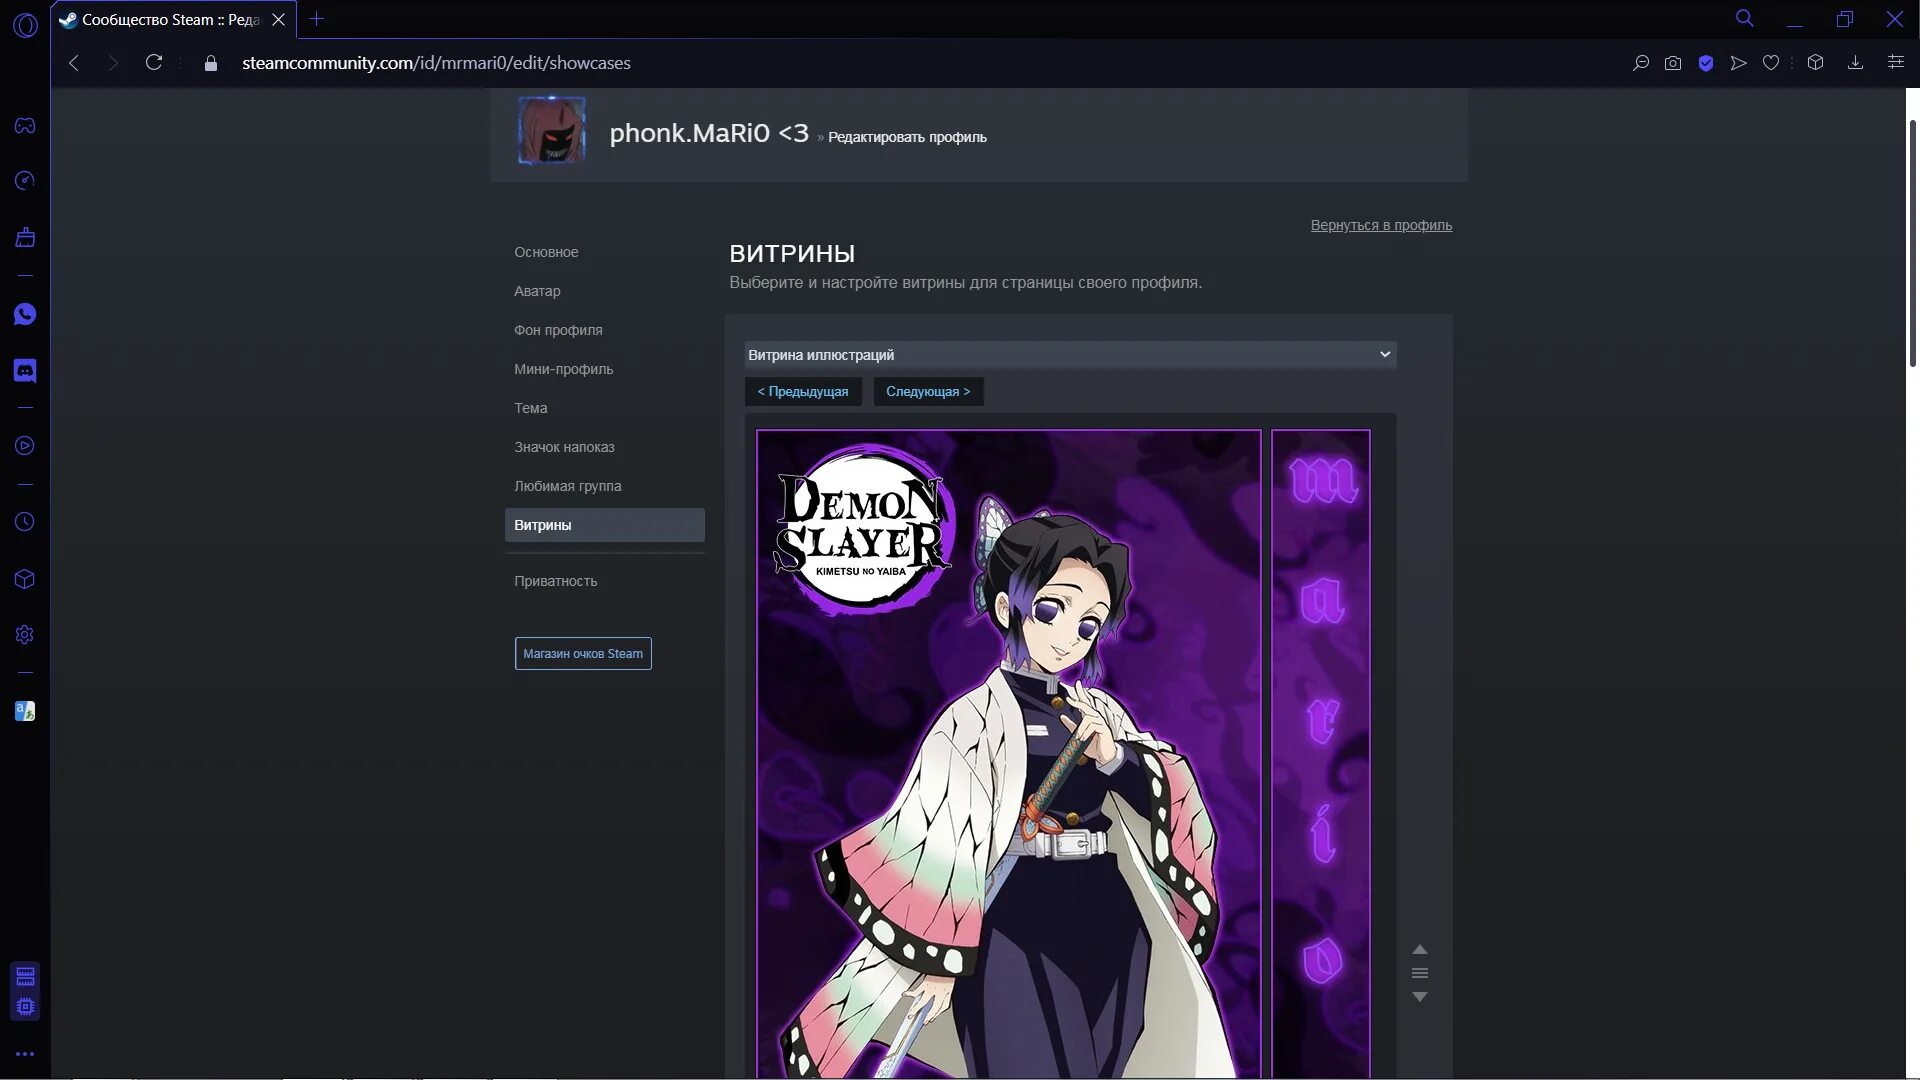Open History clock icon in sidebar
This screenshot has height=1080, width=1920.
pyautogui.click(x=25, y=522)
